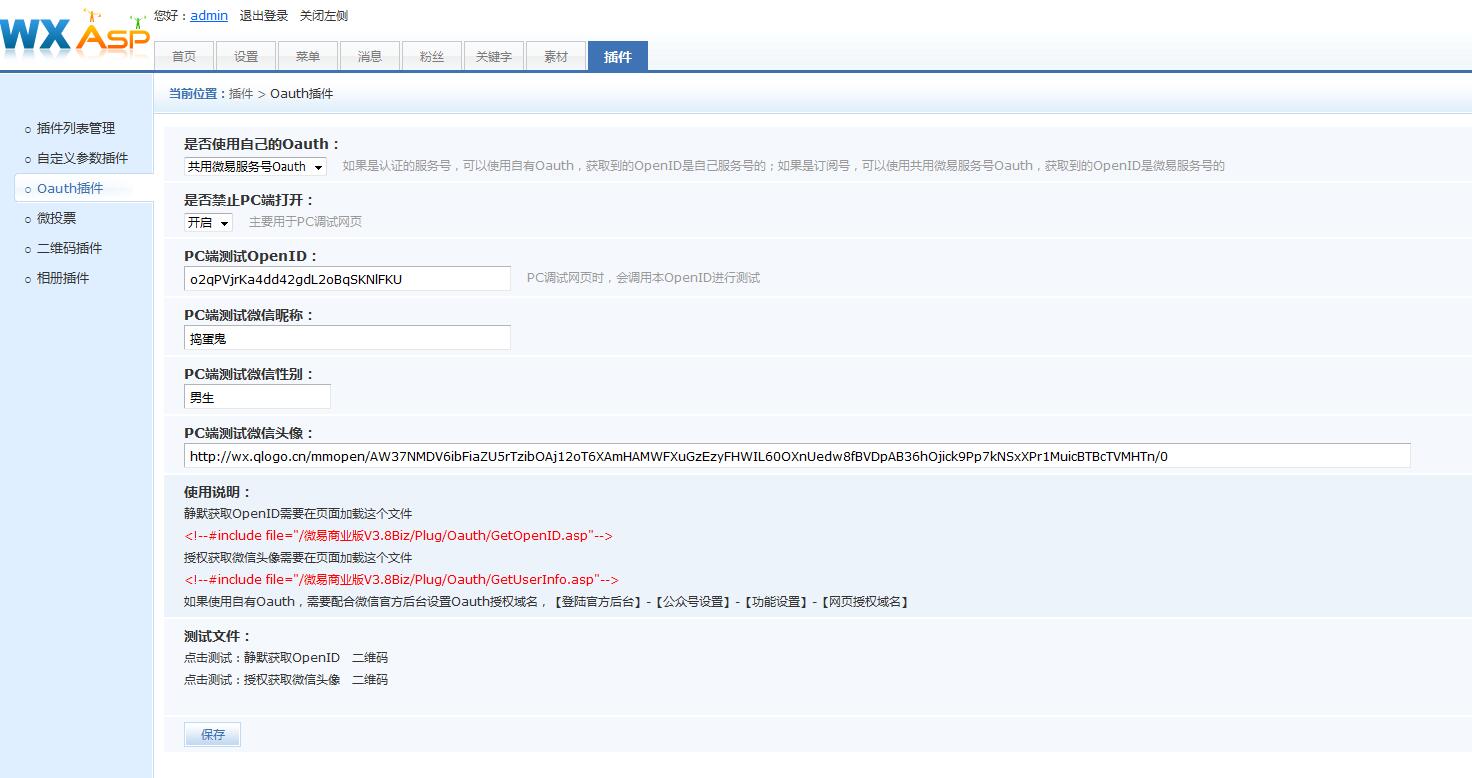1472x778 pixels.
Task: Select the 插件 tab
Action: click(x=618, y=56)
